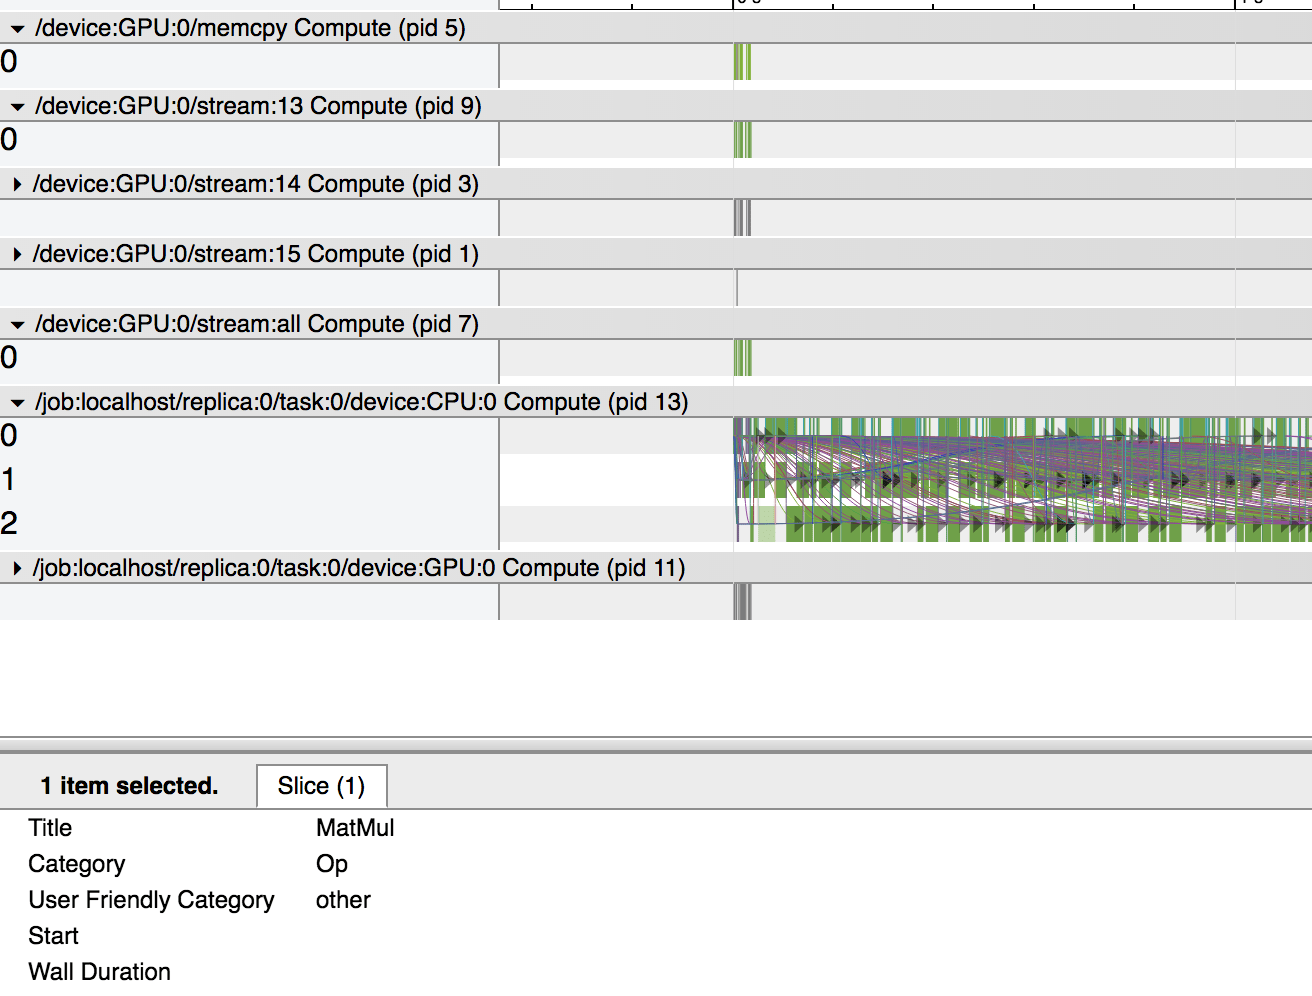Select a gray slice in GPU:0 pid 11 timeline
The height and width of the screenshot is (996, 1312).
tap(742, 601)
